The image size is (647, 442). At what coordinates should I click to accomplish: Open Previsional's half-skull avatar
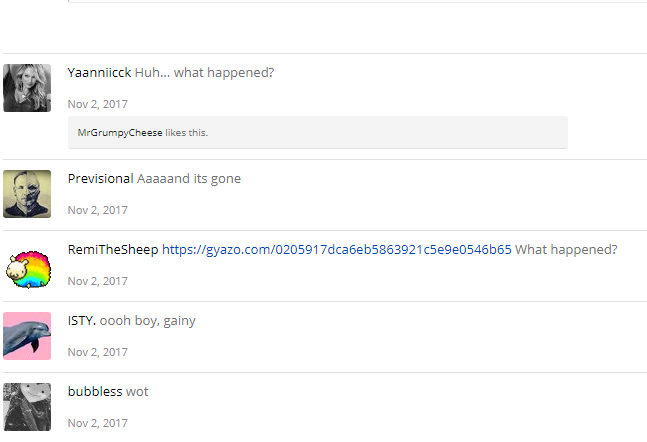[x=27, y=194]
